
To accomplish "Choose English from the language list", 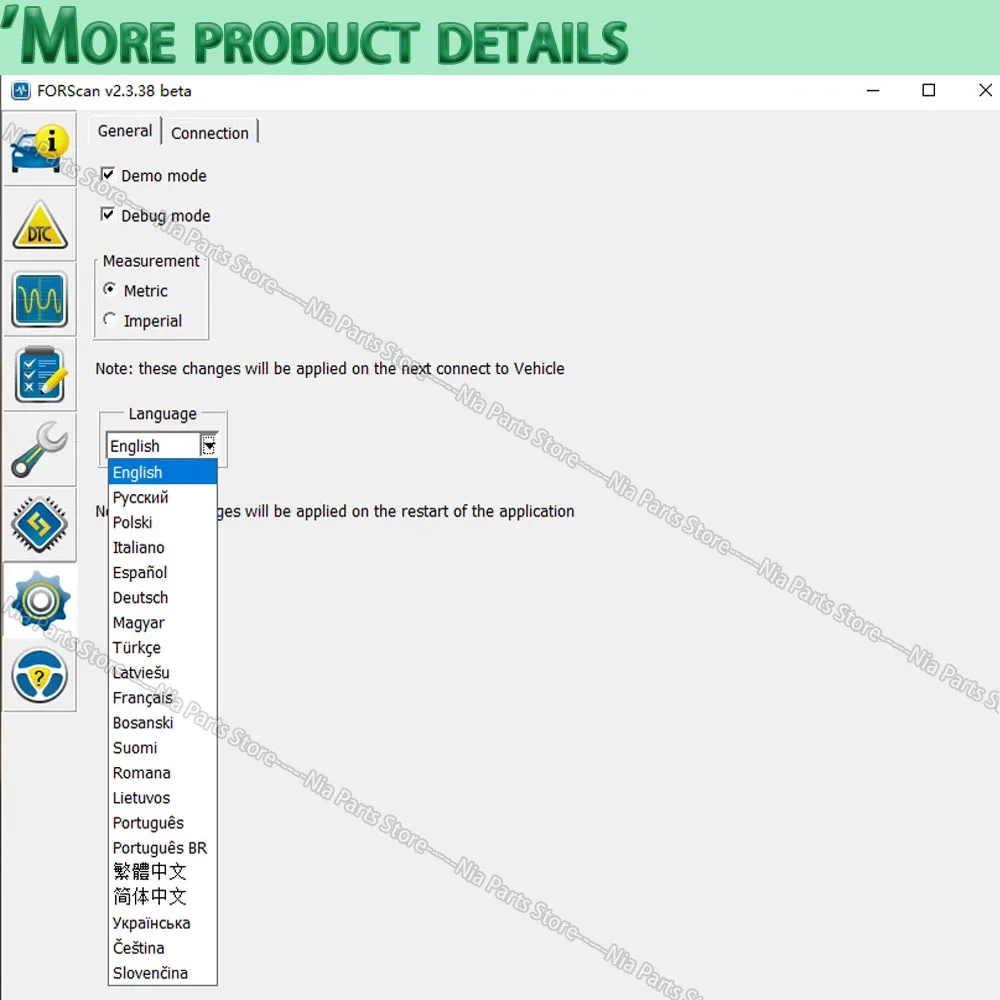I will (163, 472).
